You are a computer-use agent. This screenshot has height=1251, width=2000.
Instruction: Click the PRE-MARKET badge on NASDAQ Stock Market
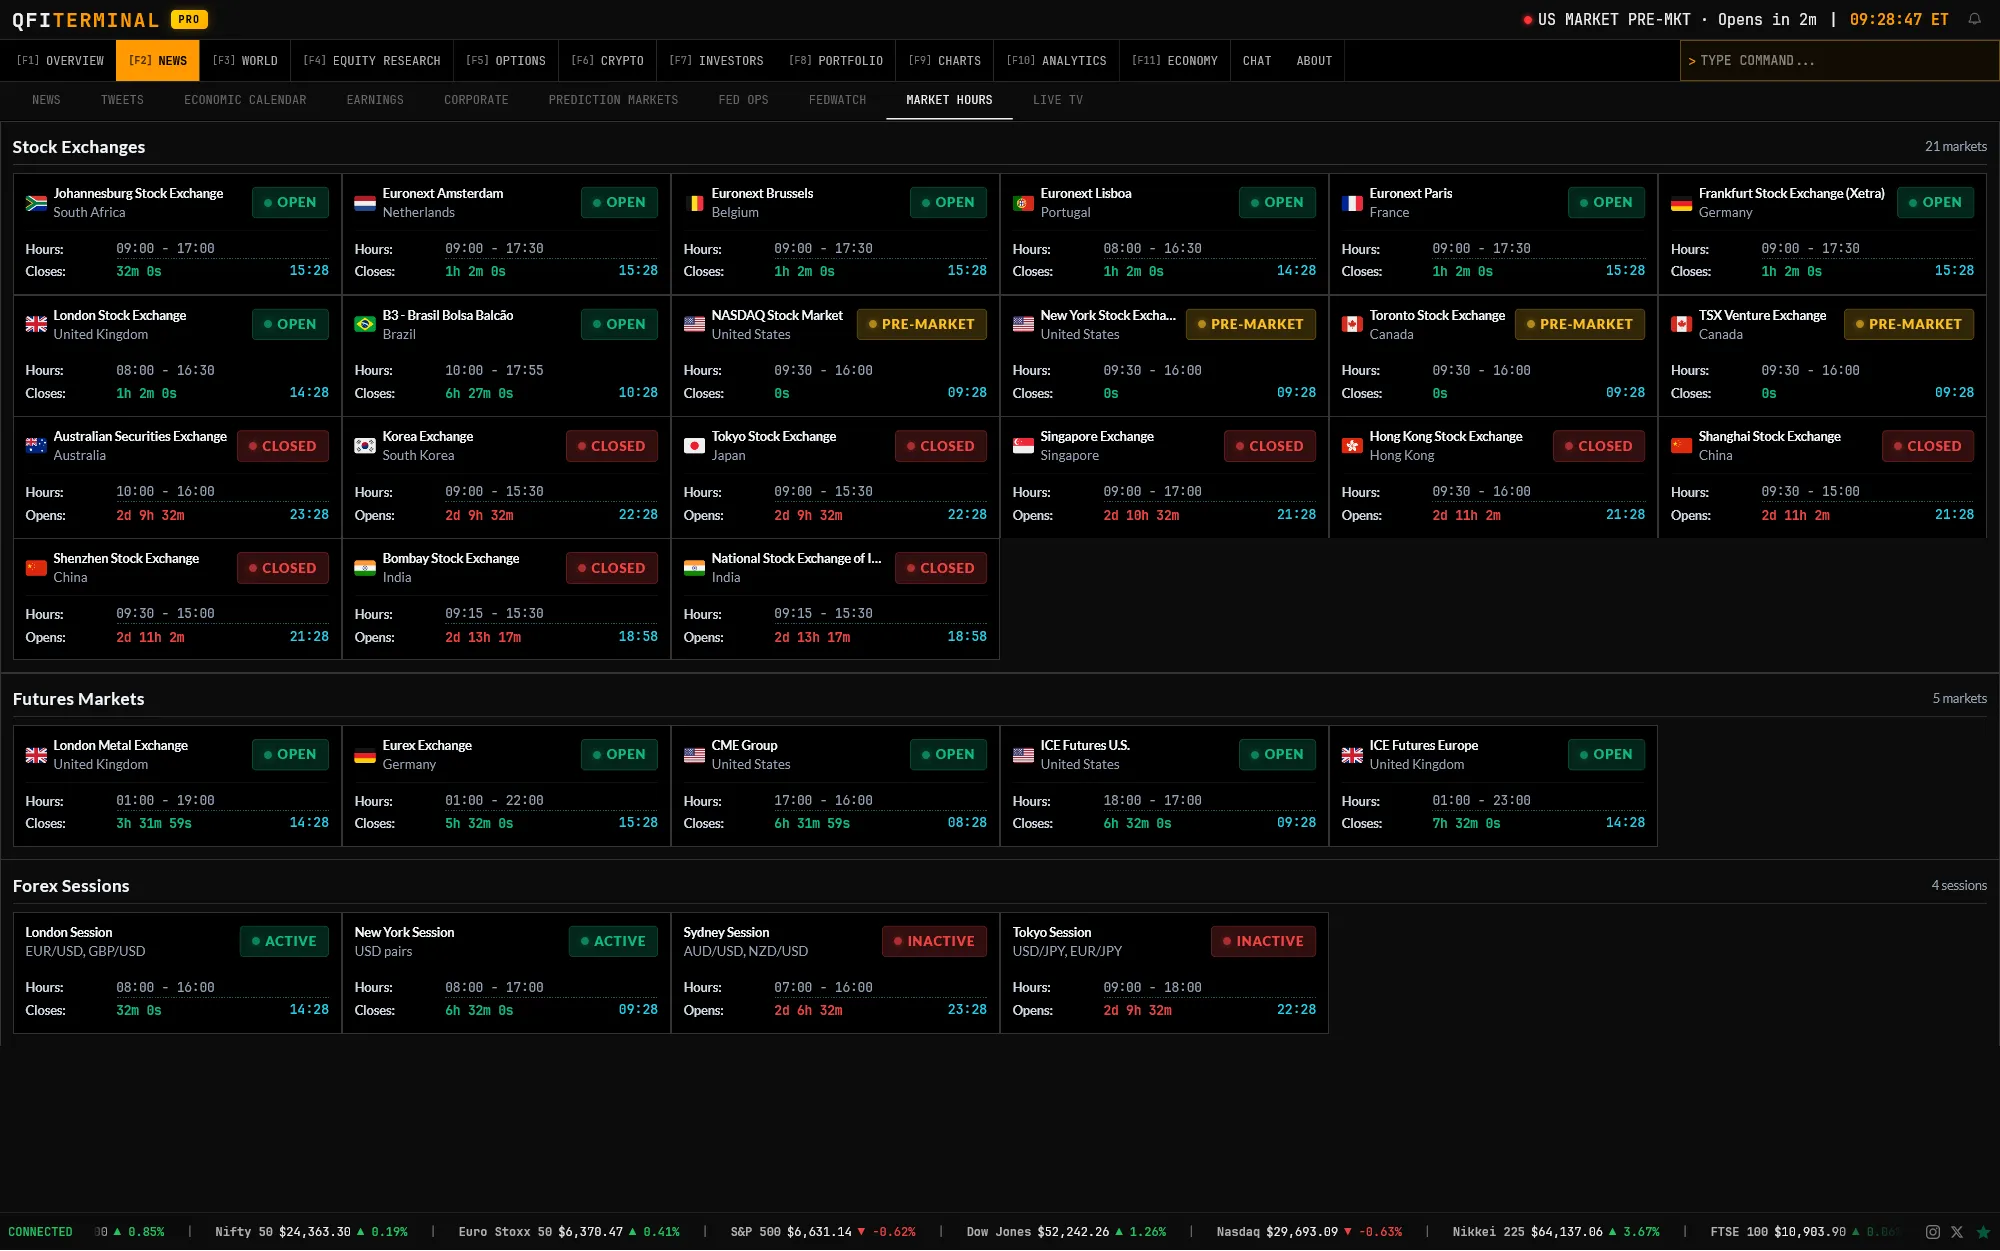click(x=922, y=325)
